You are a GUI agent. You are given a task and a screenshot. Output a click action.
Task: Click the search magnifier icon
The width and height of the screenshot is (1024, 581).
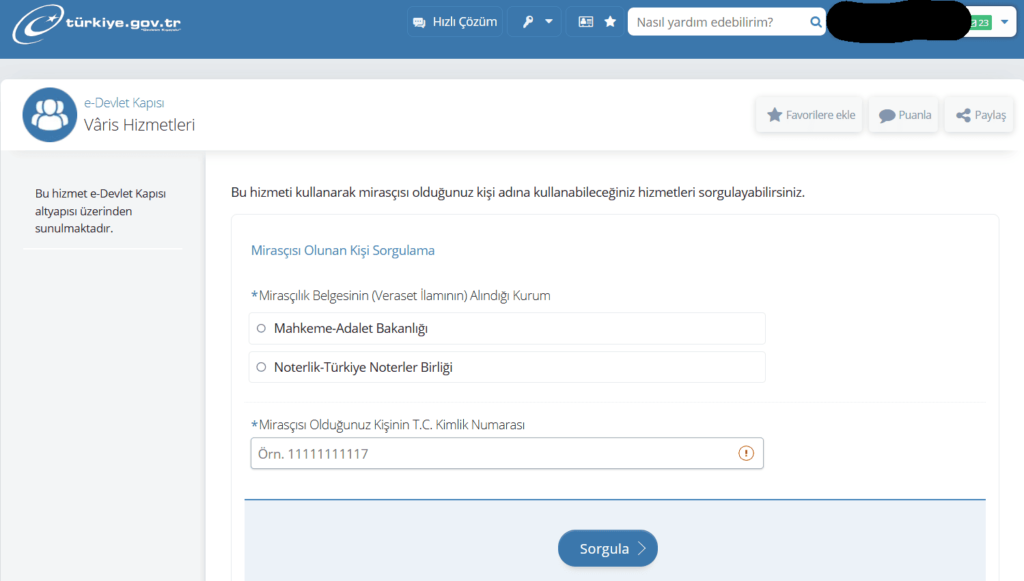coord(815,20)
